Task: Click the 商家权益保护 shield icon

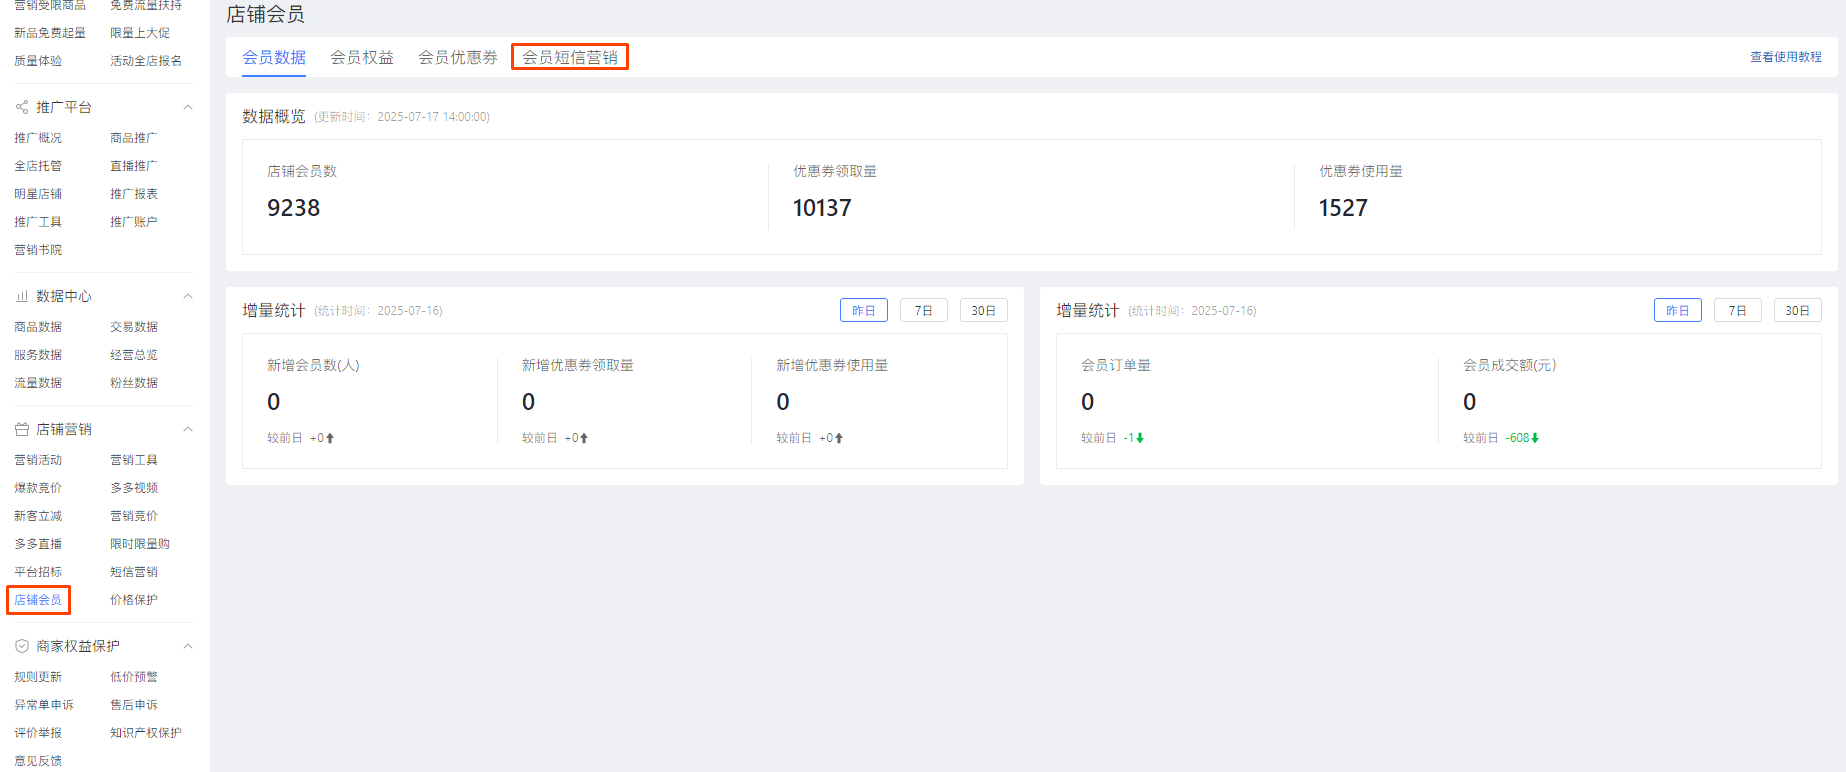Action: pyautogui.click(x=22, y=646)
